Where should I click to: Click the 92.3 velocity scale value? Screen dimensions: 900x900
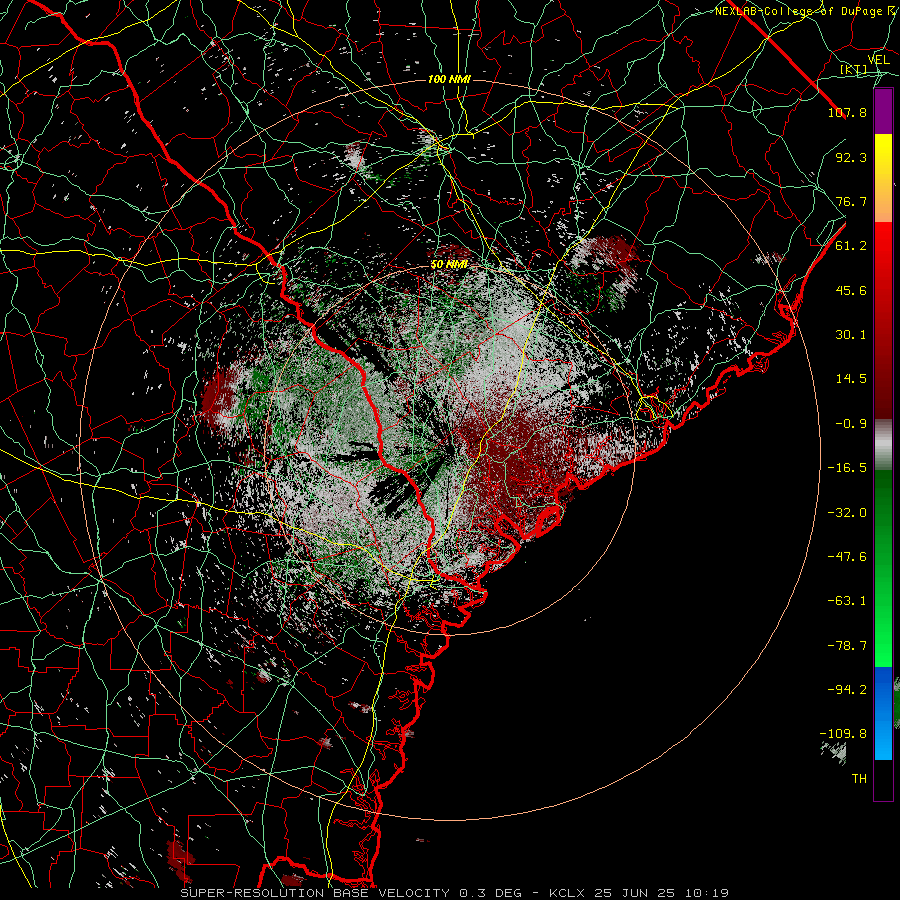coord(851,157)
